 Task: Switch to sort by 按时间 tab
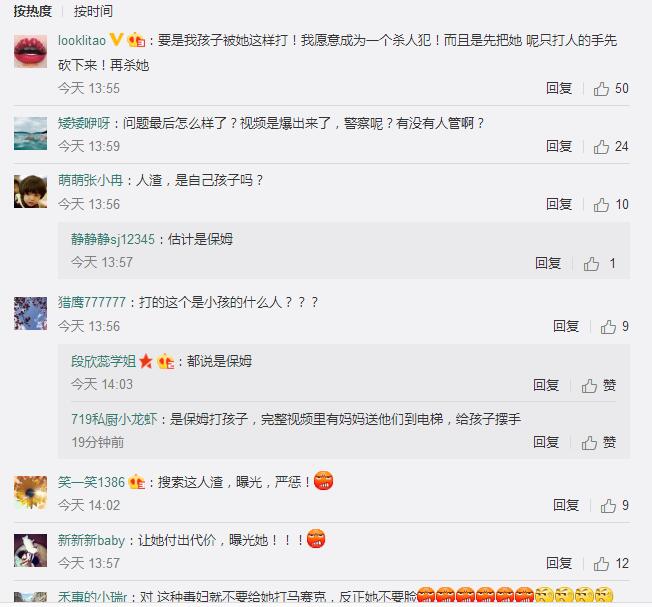[x=93, y=11]
